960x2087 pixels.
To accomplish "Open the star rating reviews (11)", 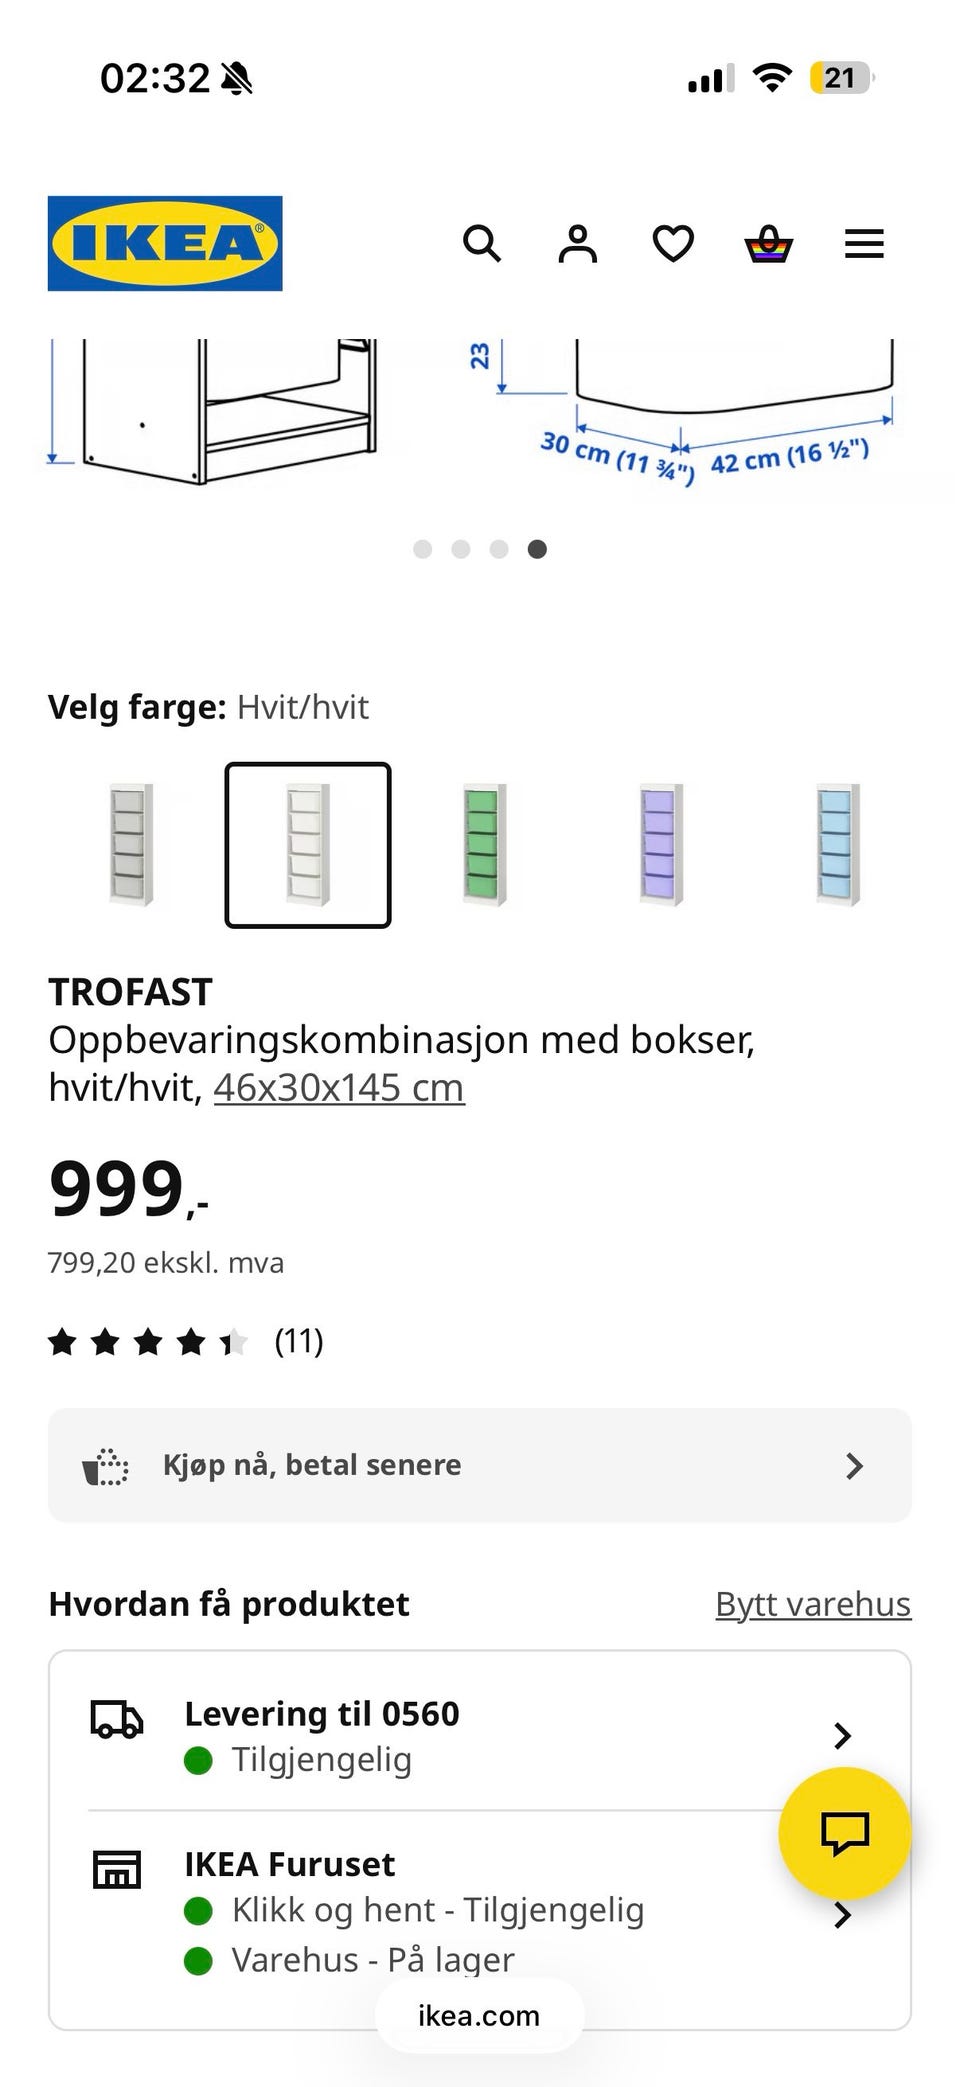I will (x=186, y=1341).
